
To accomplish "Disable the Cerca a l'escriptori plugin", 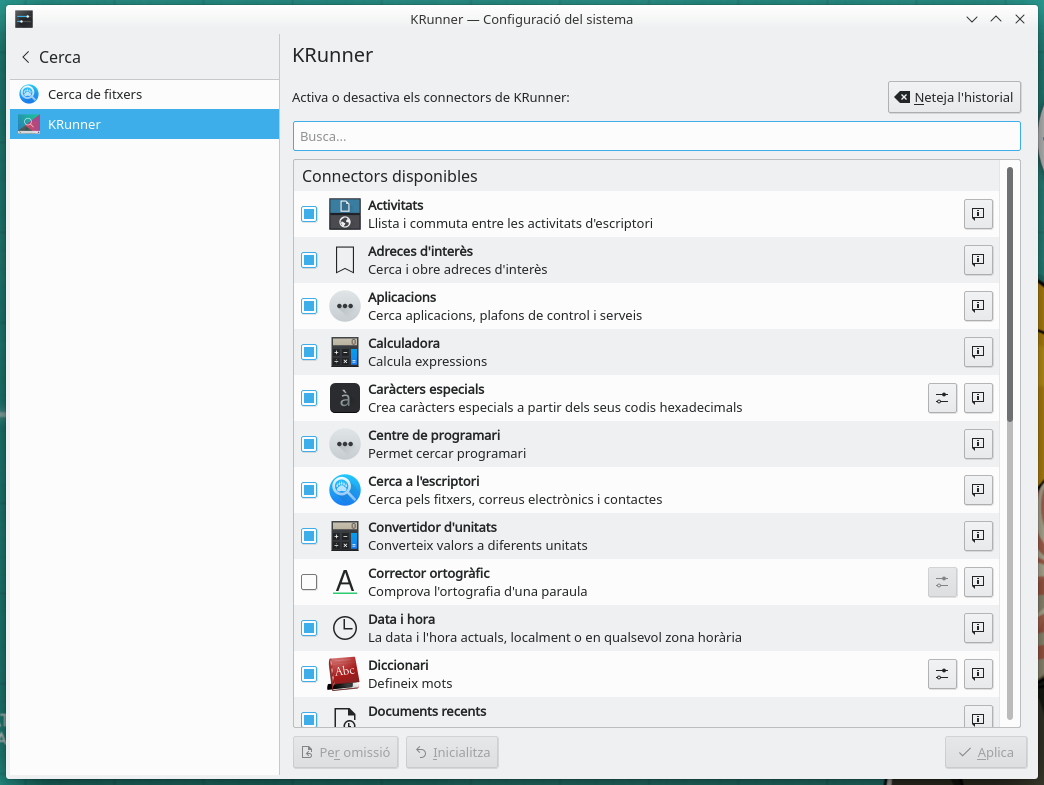I will tap(309, 490).
